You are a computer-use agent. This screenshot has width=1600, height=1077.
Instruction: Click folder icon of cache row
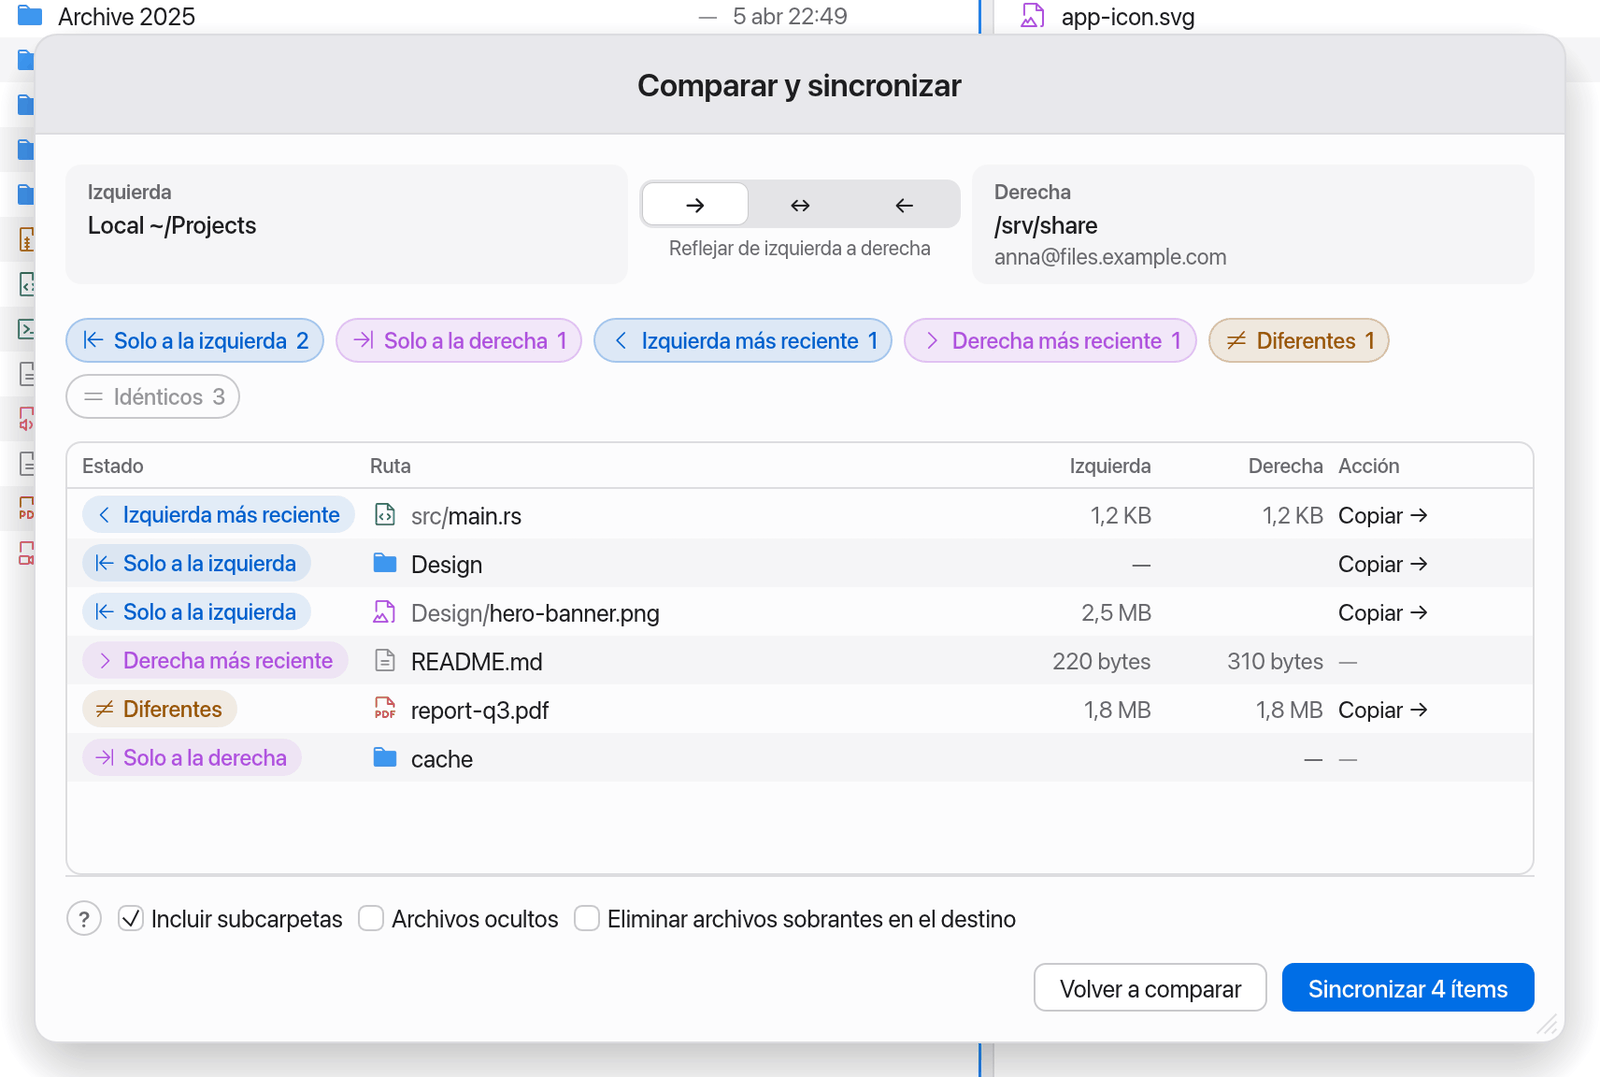pos(385,757)
